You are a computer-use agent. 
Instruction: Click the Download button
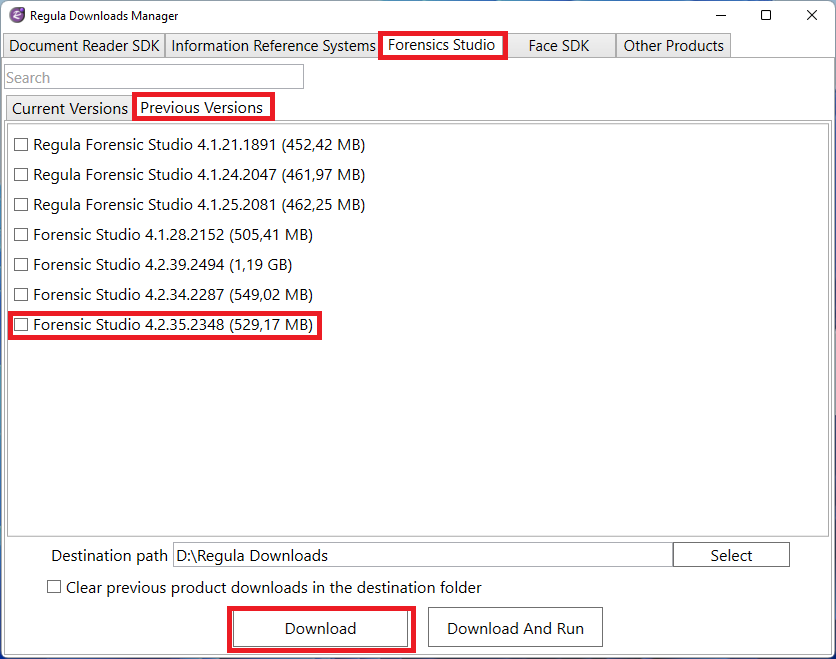pyautogui.click(x=320, y=629)
